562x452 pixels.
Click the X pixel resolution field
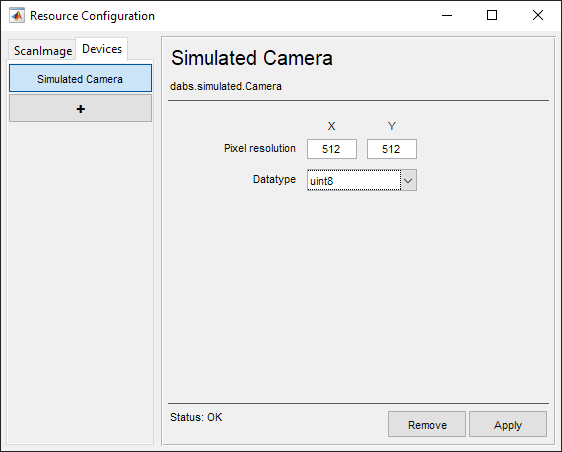pos(332,149)
